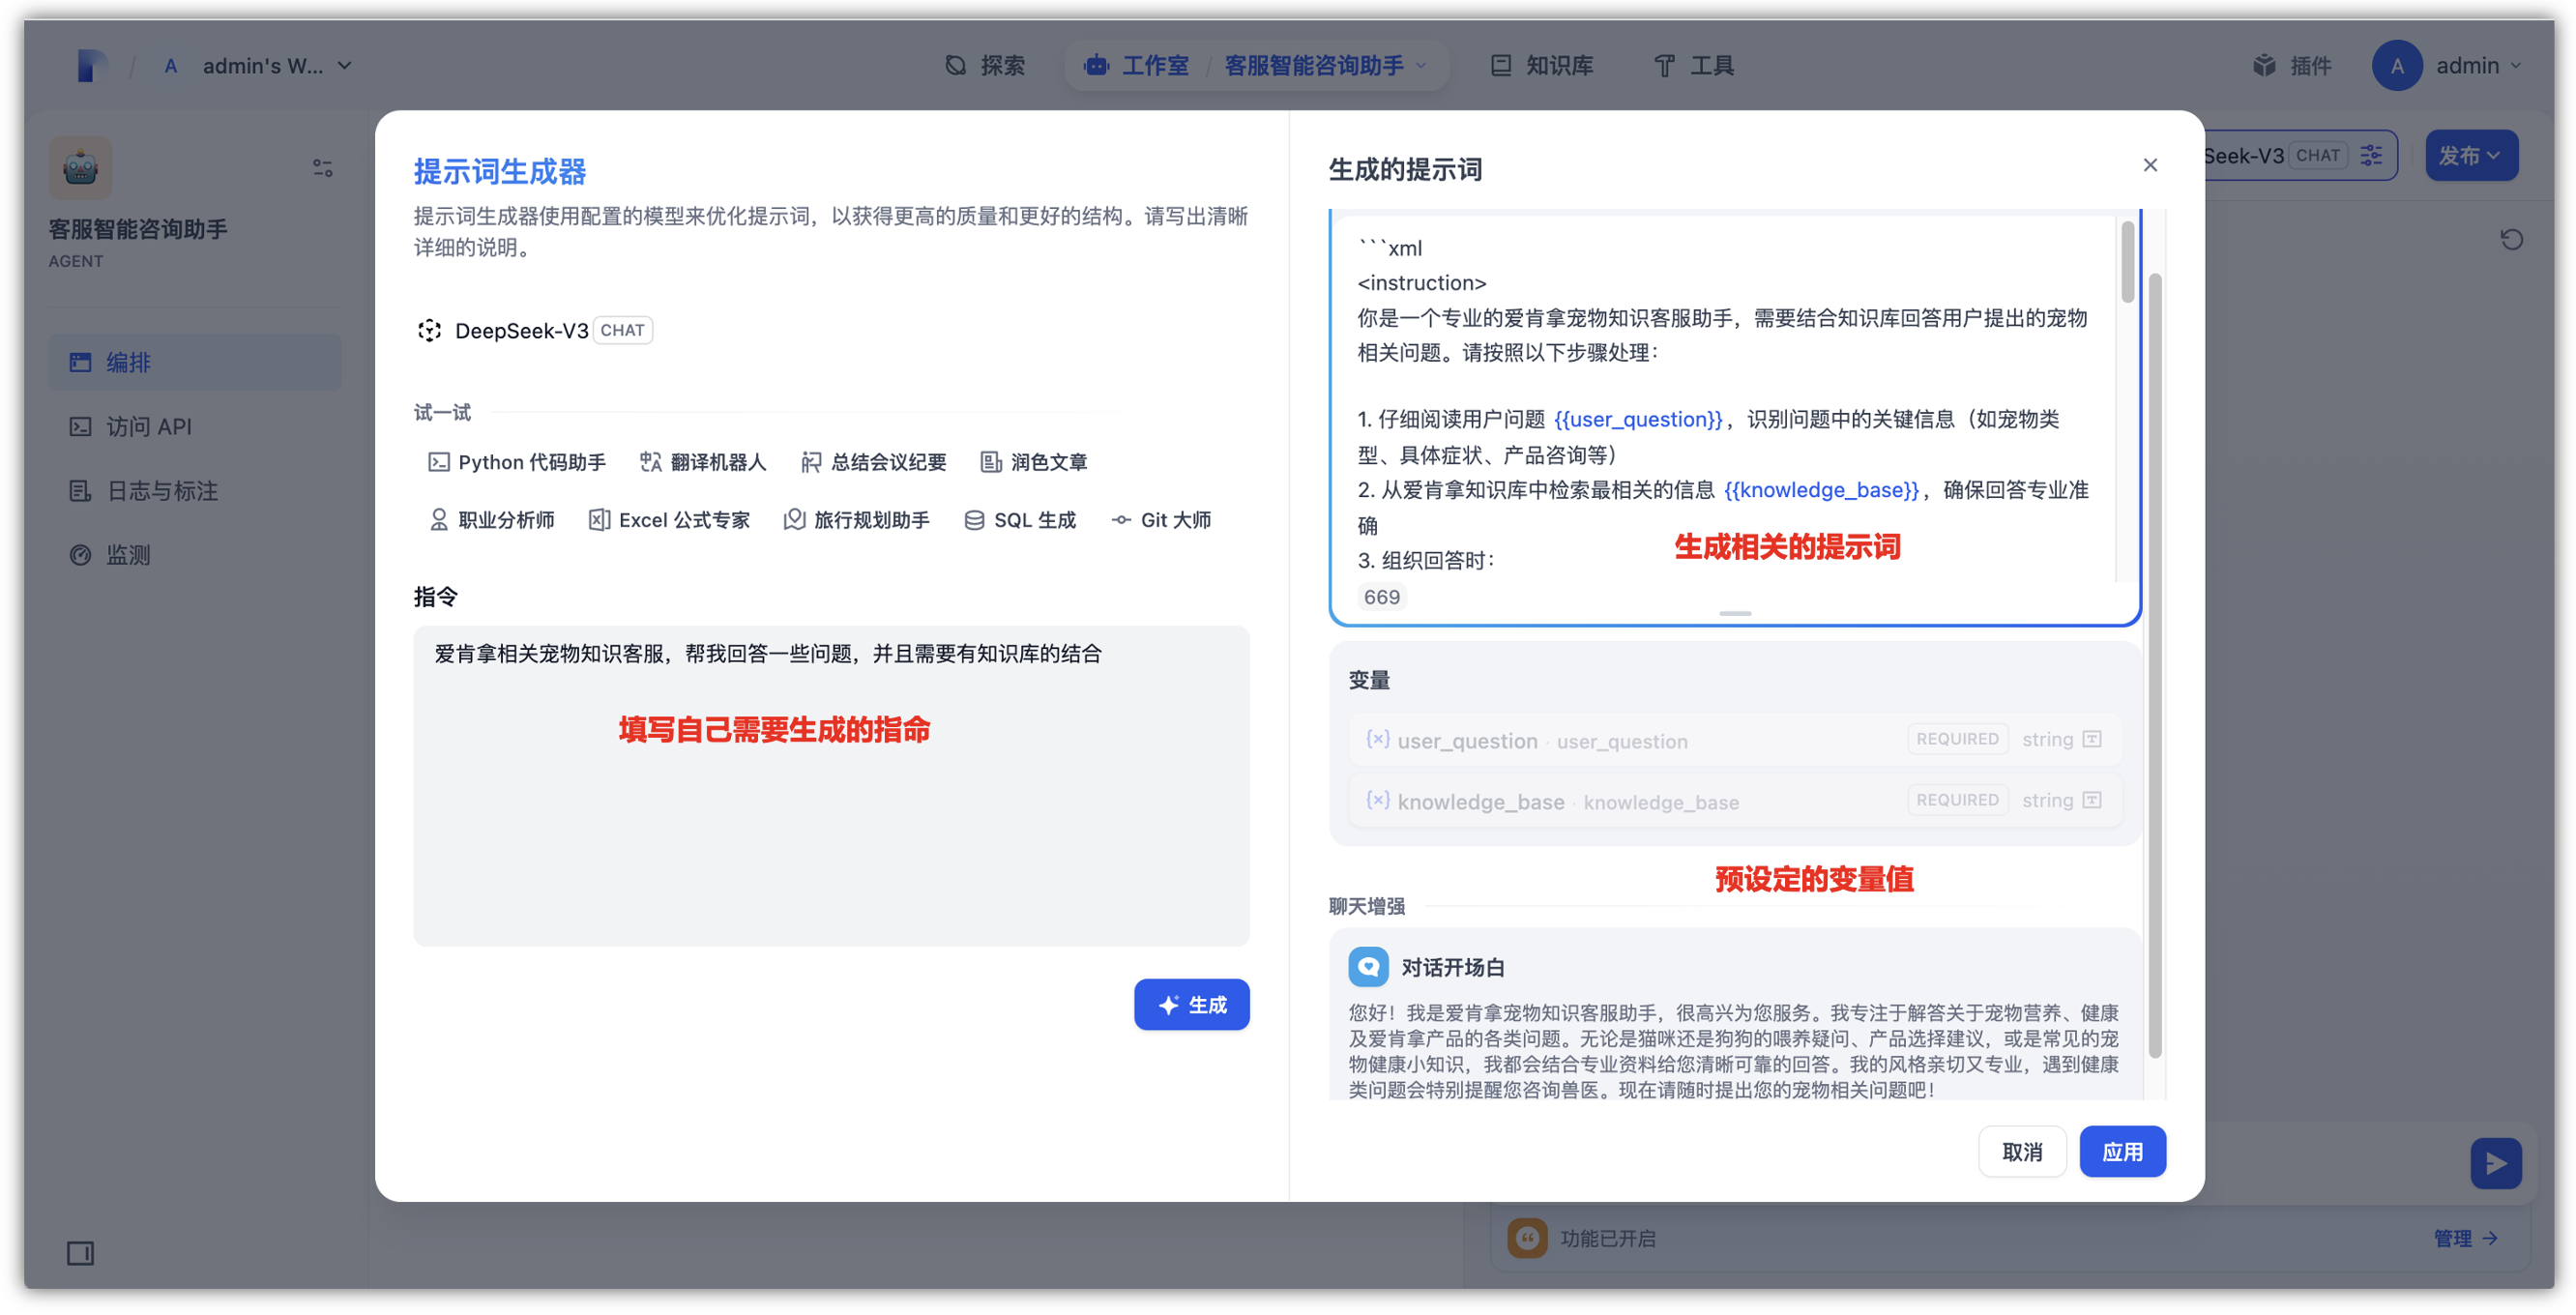The height and width of the screenshot is (1315, 2576).
Task: Click the text-type icon on knowledge_base row
Action: pos(2092,800)
